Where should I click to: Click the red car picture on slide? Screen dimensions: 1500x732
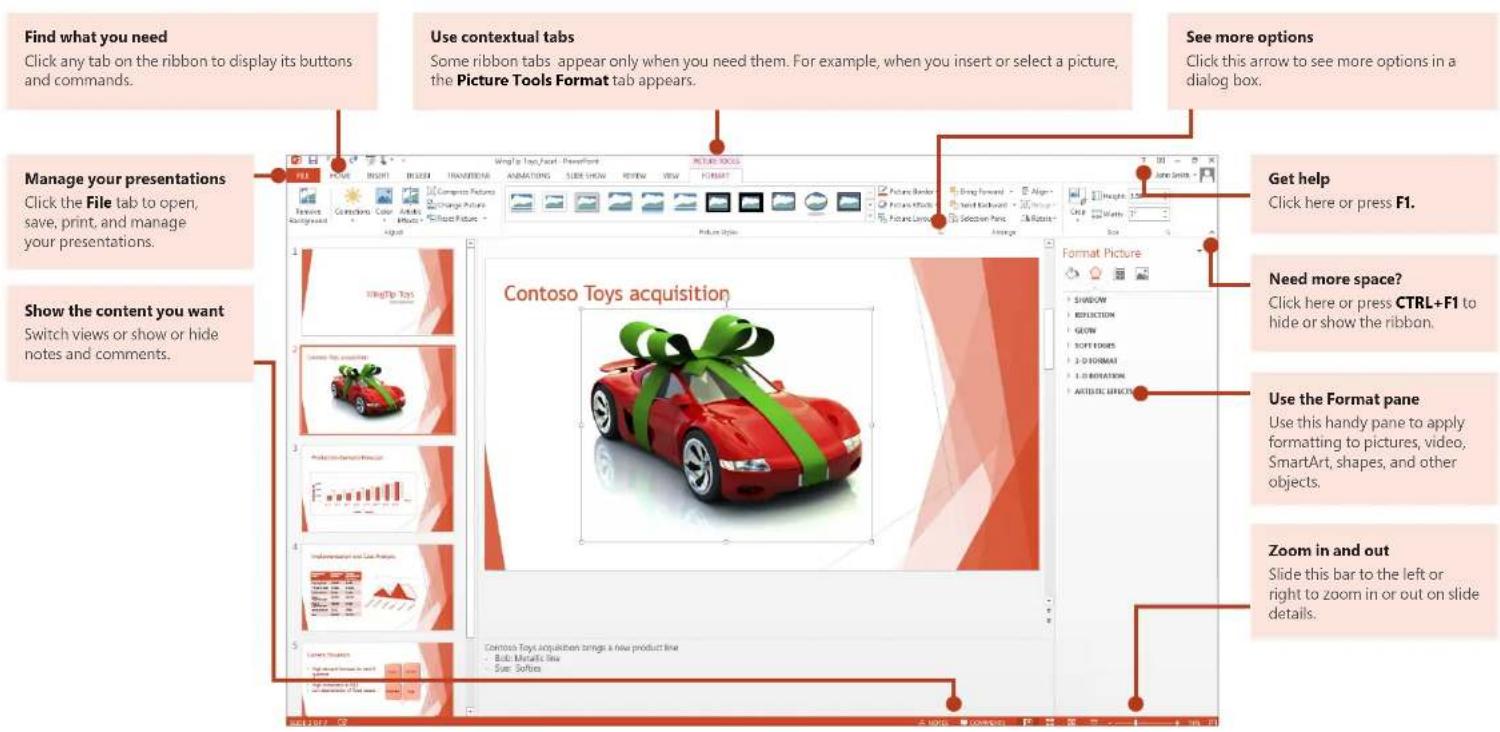click(727, 425)
